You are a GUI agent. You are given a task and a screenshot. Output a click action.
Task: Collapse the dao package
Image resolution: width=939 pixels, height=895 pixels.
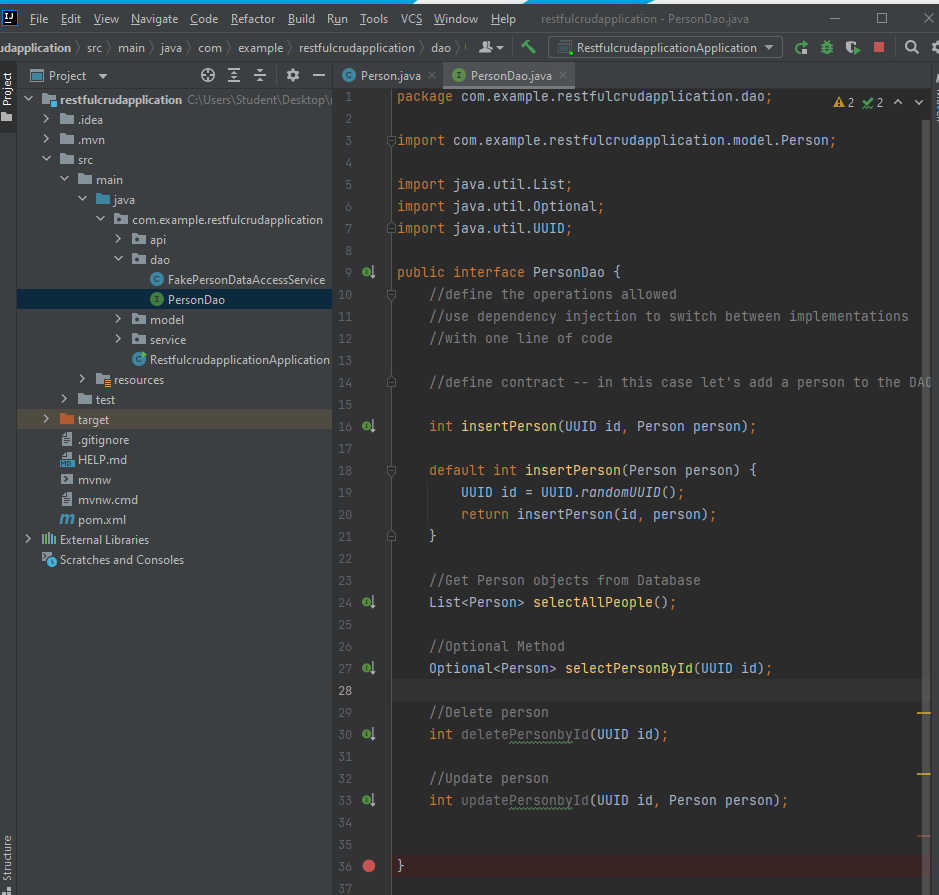click(118, 259)
